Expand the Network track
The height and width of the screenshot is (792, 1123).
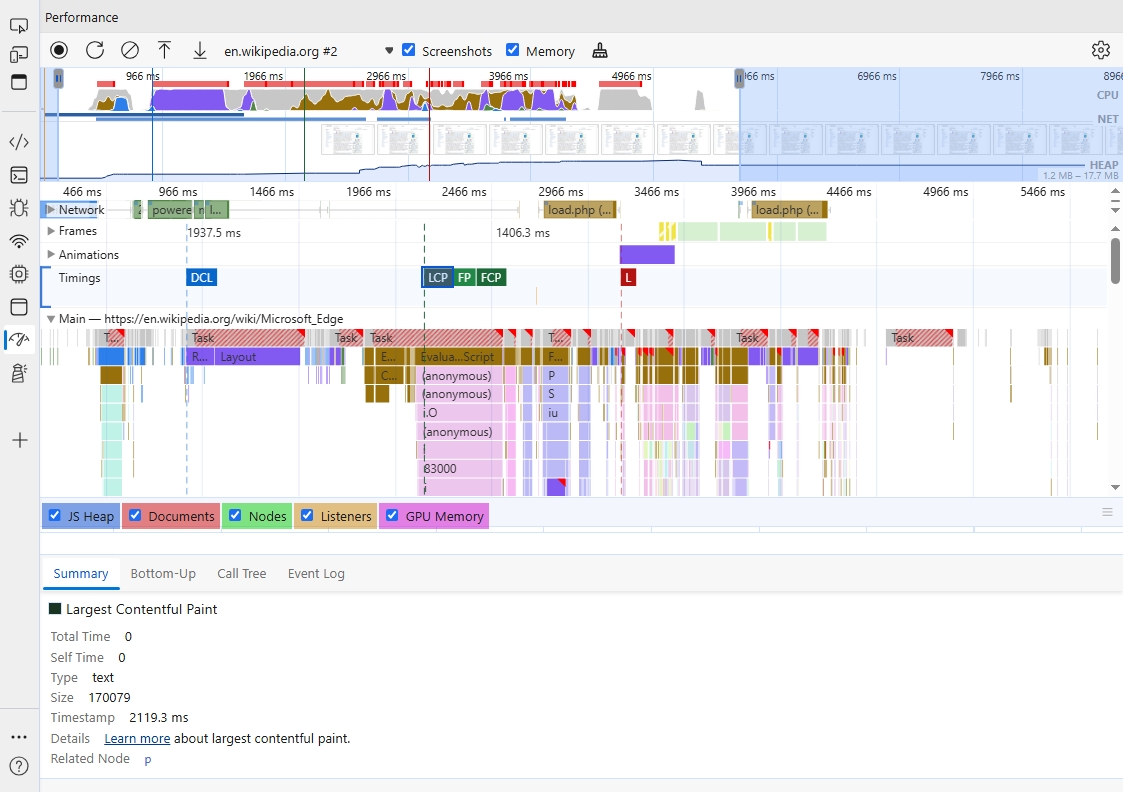point(50,210)
